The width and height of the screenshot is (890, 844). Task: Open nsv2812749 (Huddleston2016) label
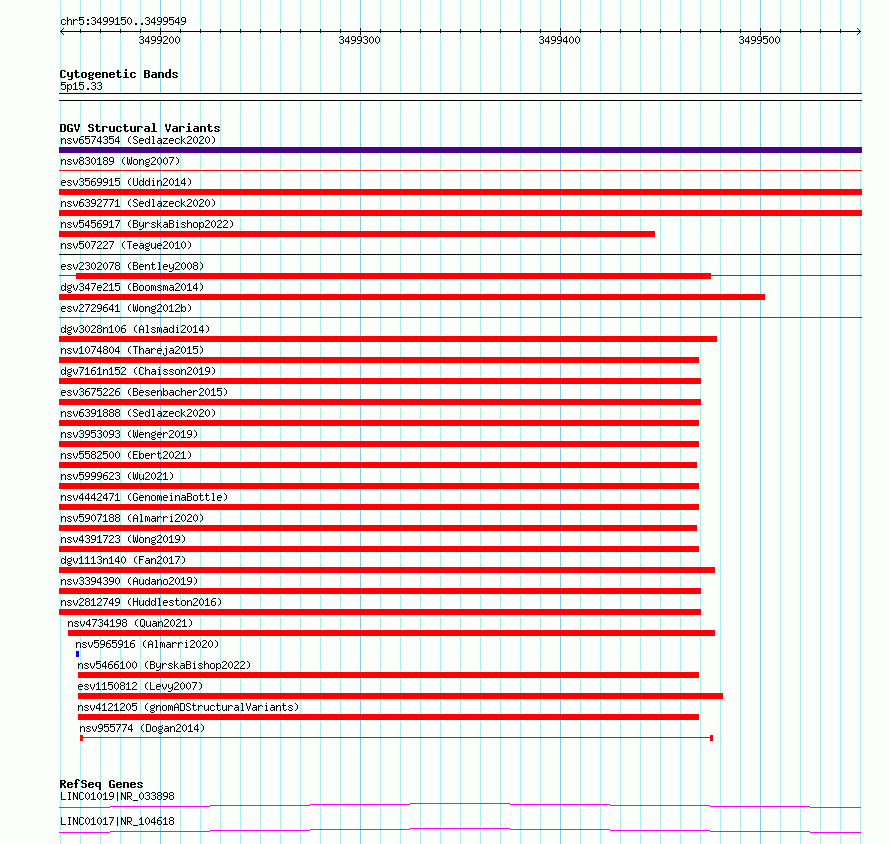pyautogui.click(x=141, y=602)
